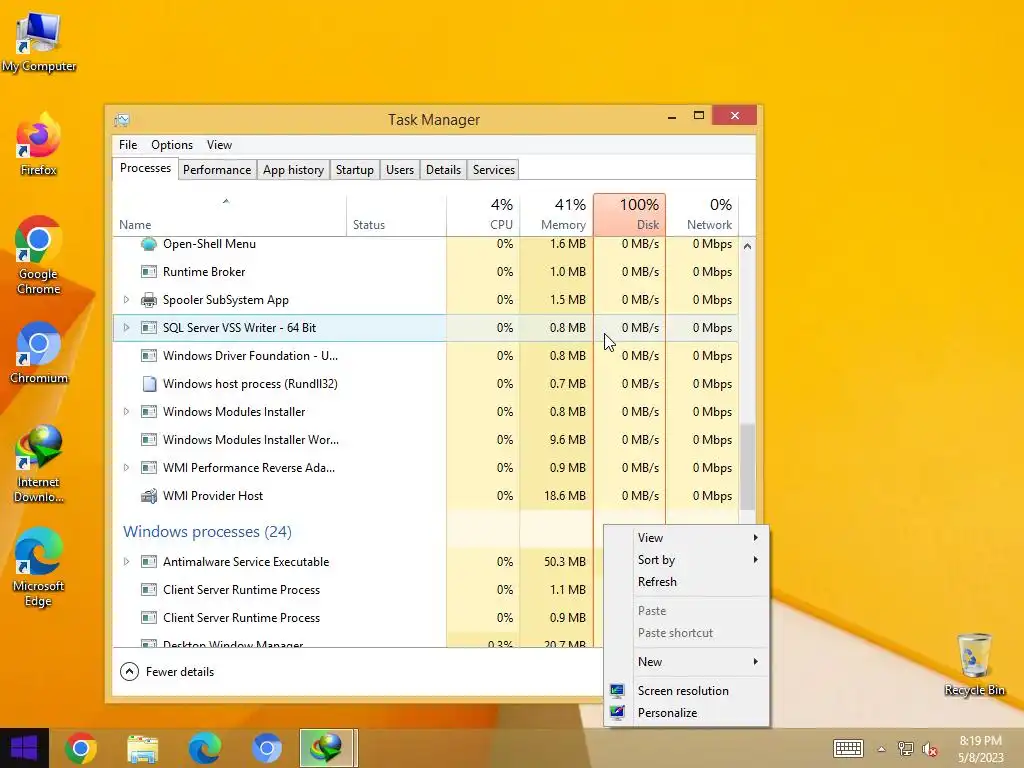Click the Windows processes (24) group header

[207, 532]
